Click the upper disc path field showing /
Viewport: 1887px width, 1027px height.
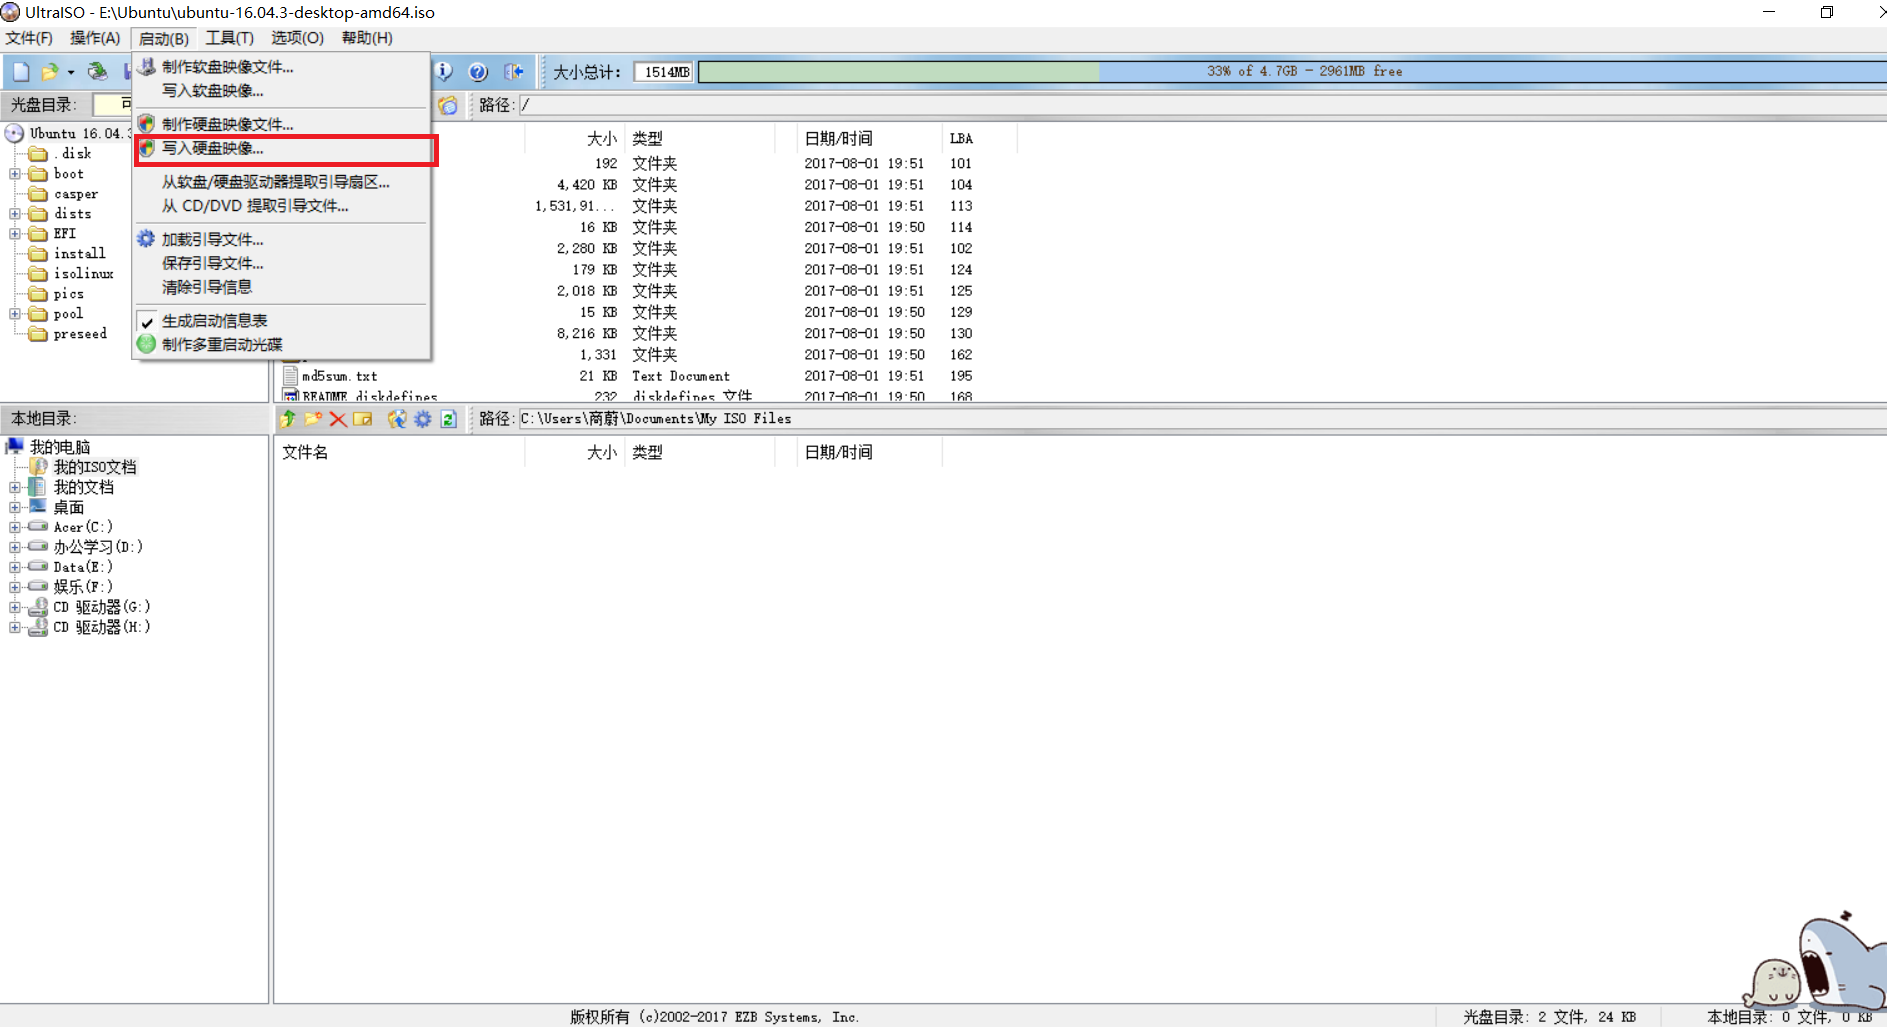[x=1202, y=105]
